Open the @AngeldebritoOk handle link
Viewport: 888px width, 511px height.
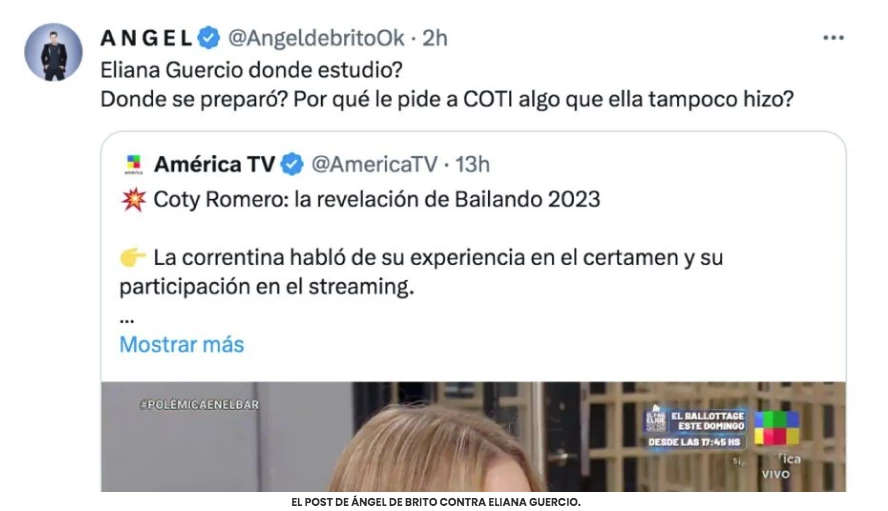(x=316, y=38)
